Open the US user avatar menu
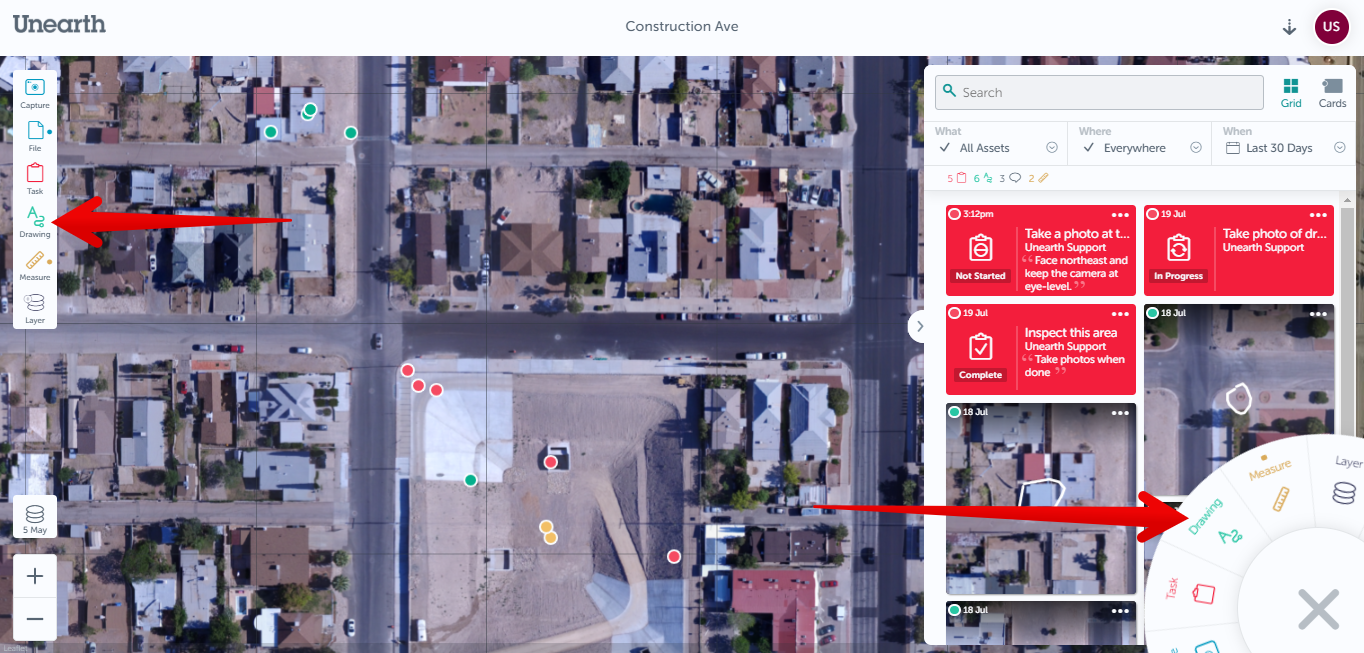 click(1331, 27)
